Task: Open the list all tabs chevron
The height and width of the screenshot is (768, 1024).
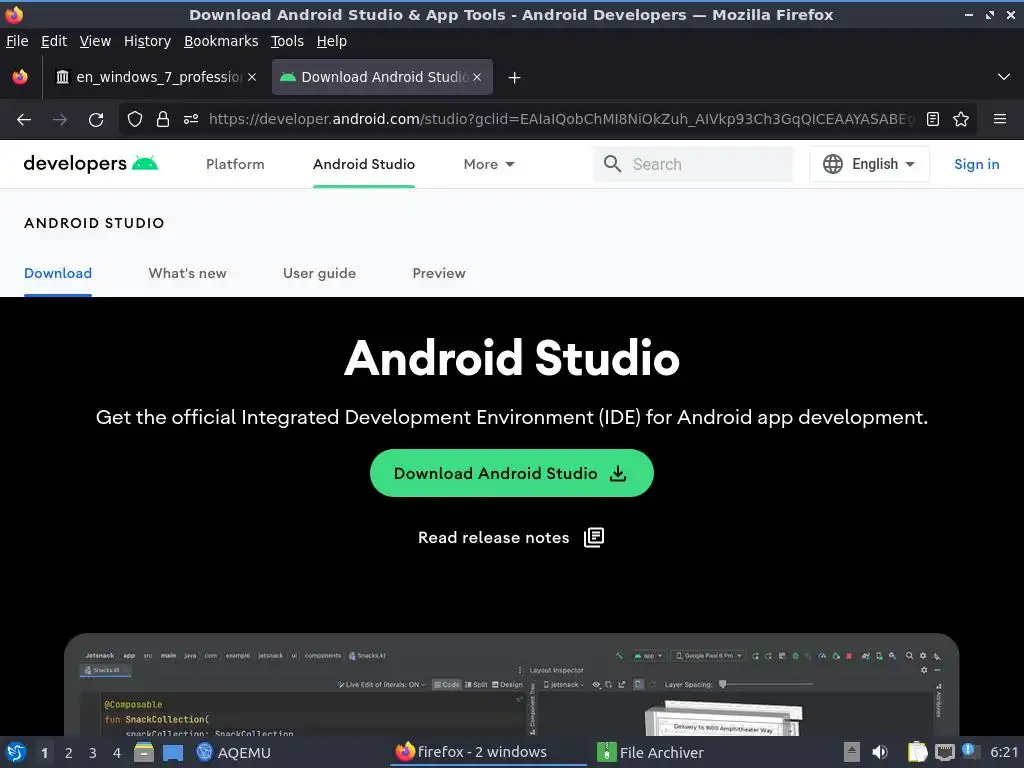Action: tap(1004, 77)
